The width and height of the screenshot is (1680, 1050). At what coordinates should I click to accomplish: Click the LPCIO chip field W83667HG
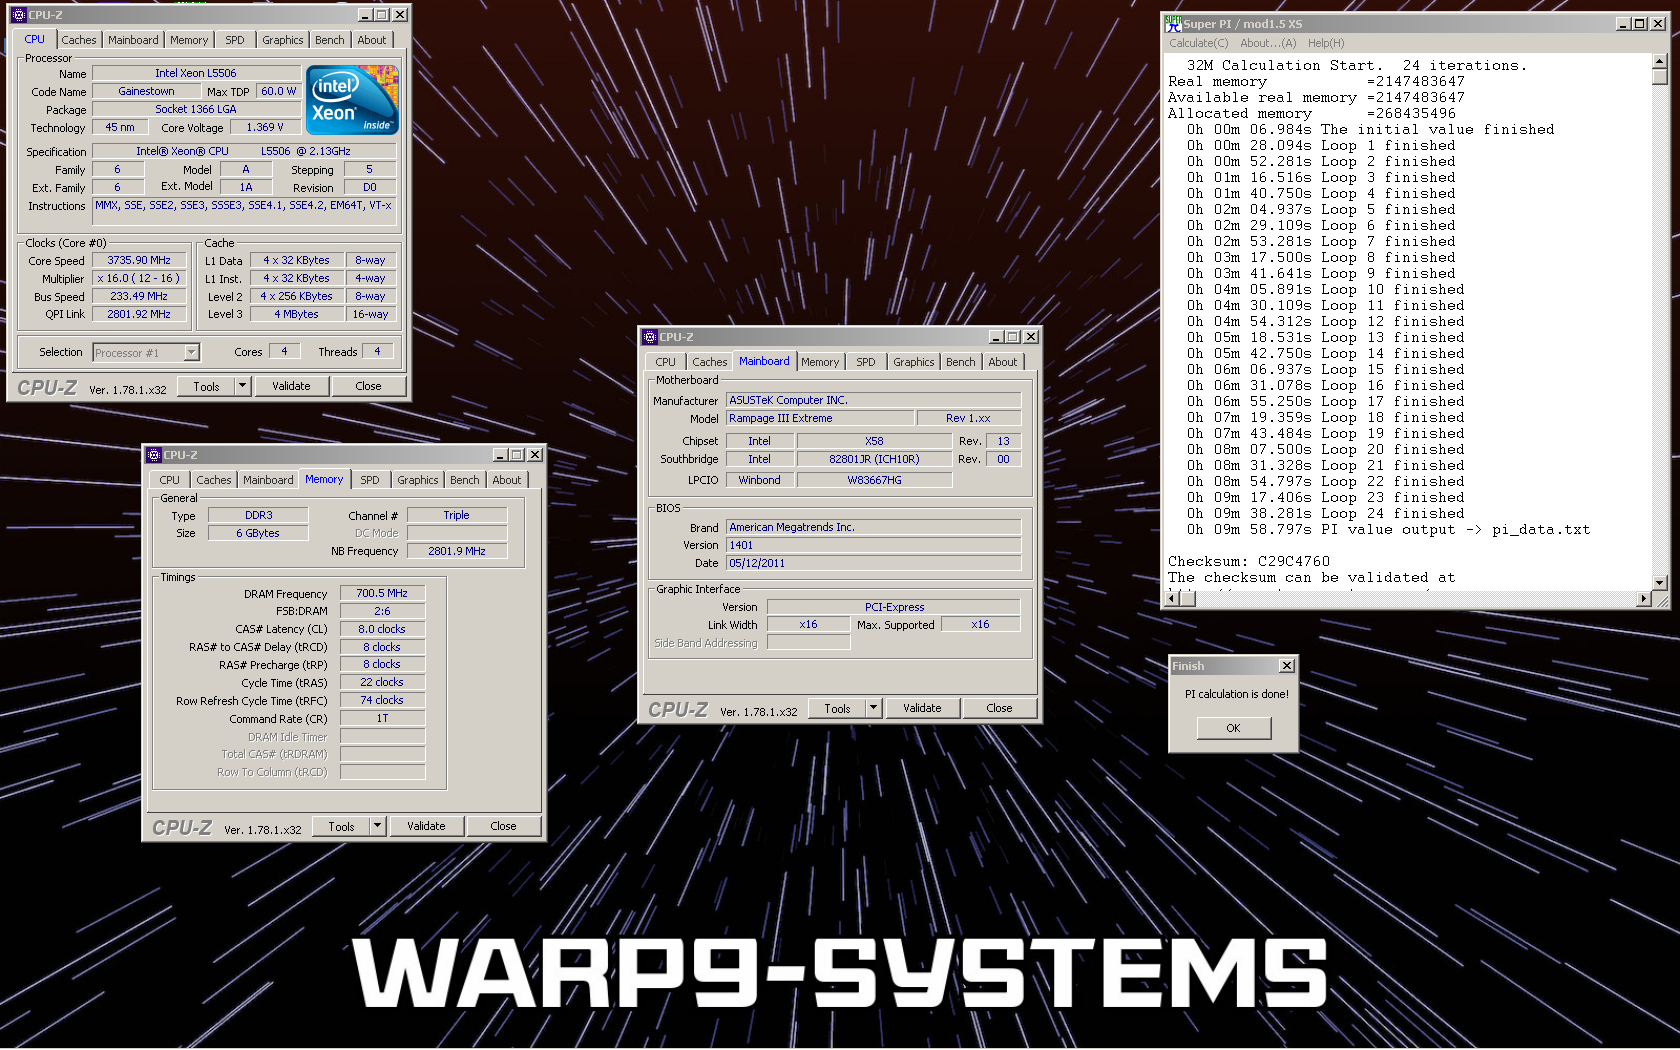click(x=874, y=480)
